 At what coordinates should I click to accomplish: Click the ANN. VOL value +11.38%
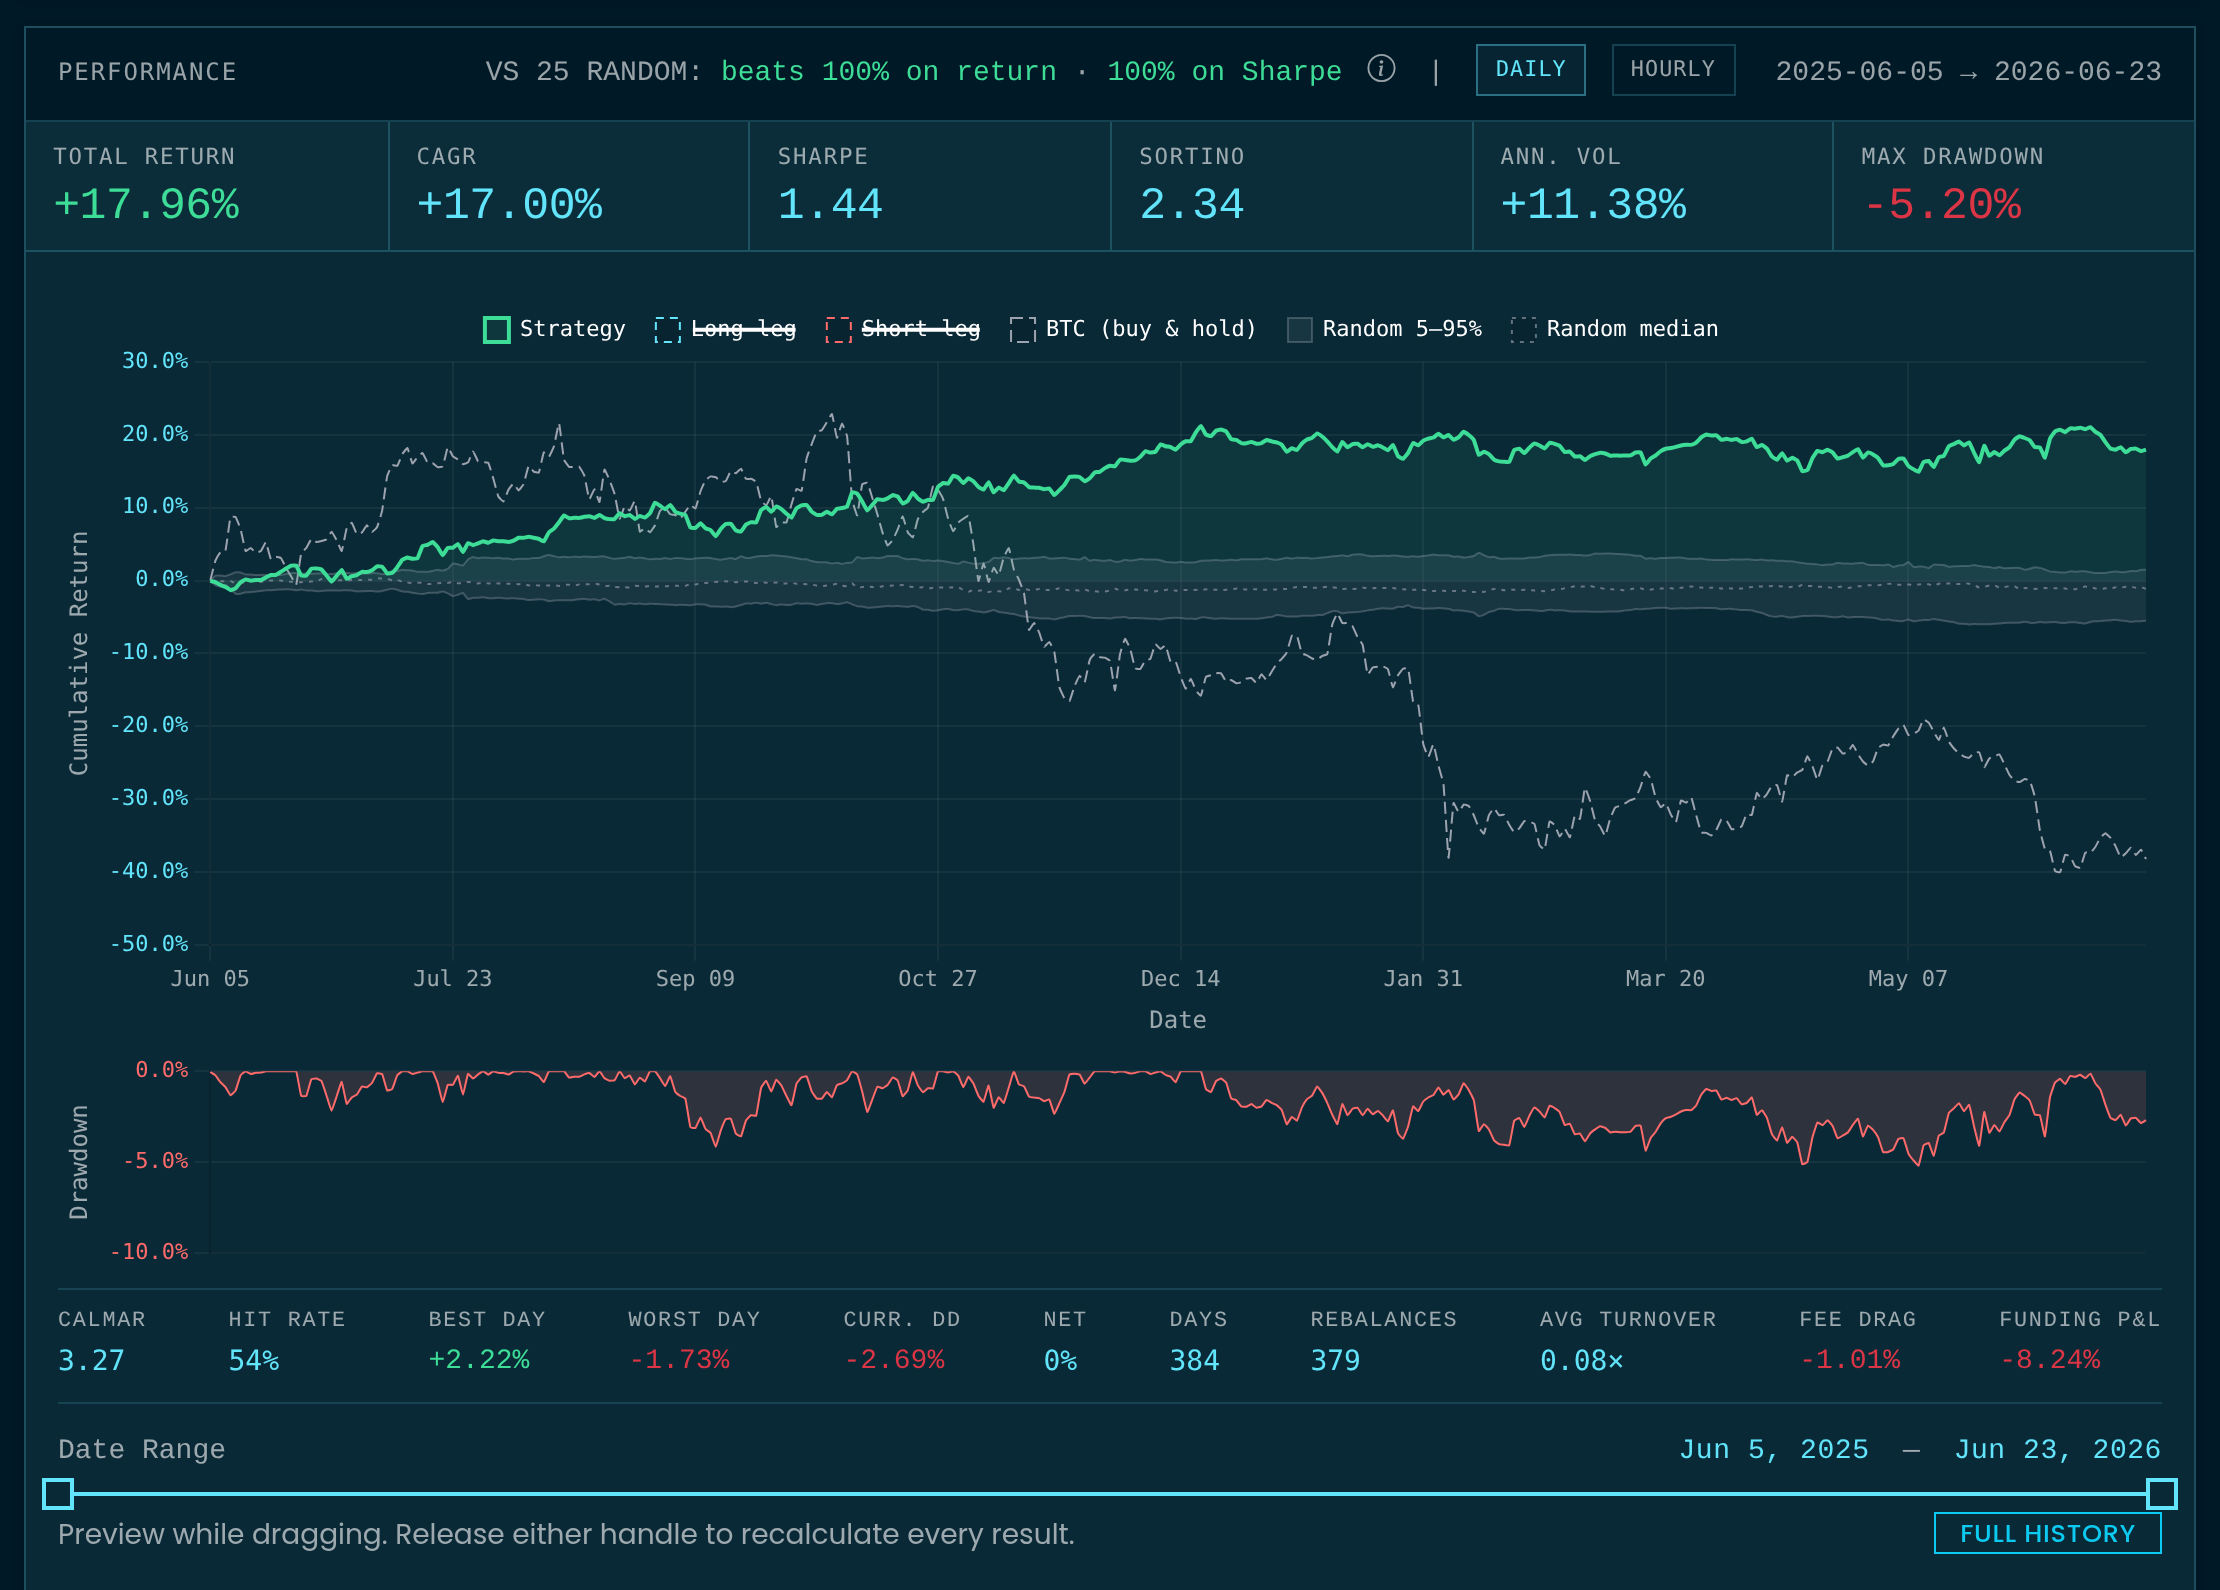1593,205
